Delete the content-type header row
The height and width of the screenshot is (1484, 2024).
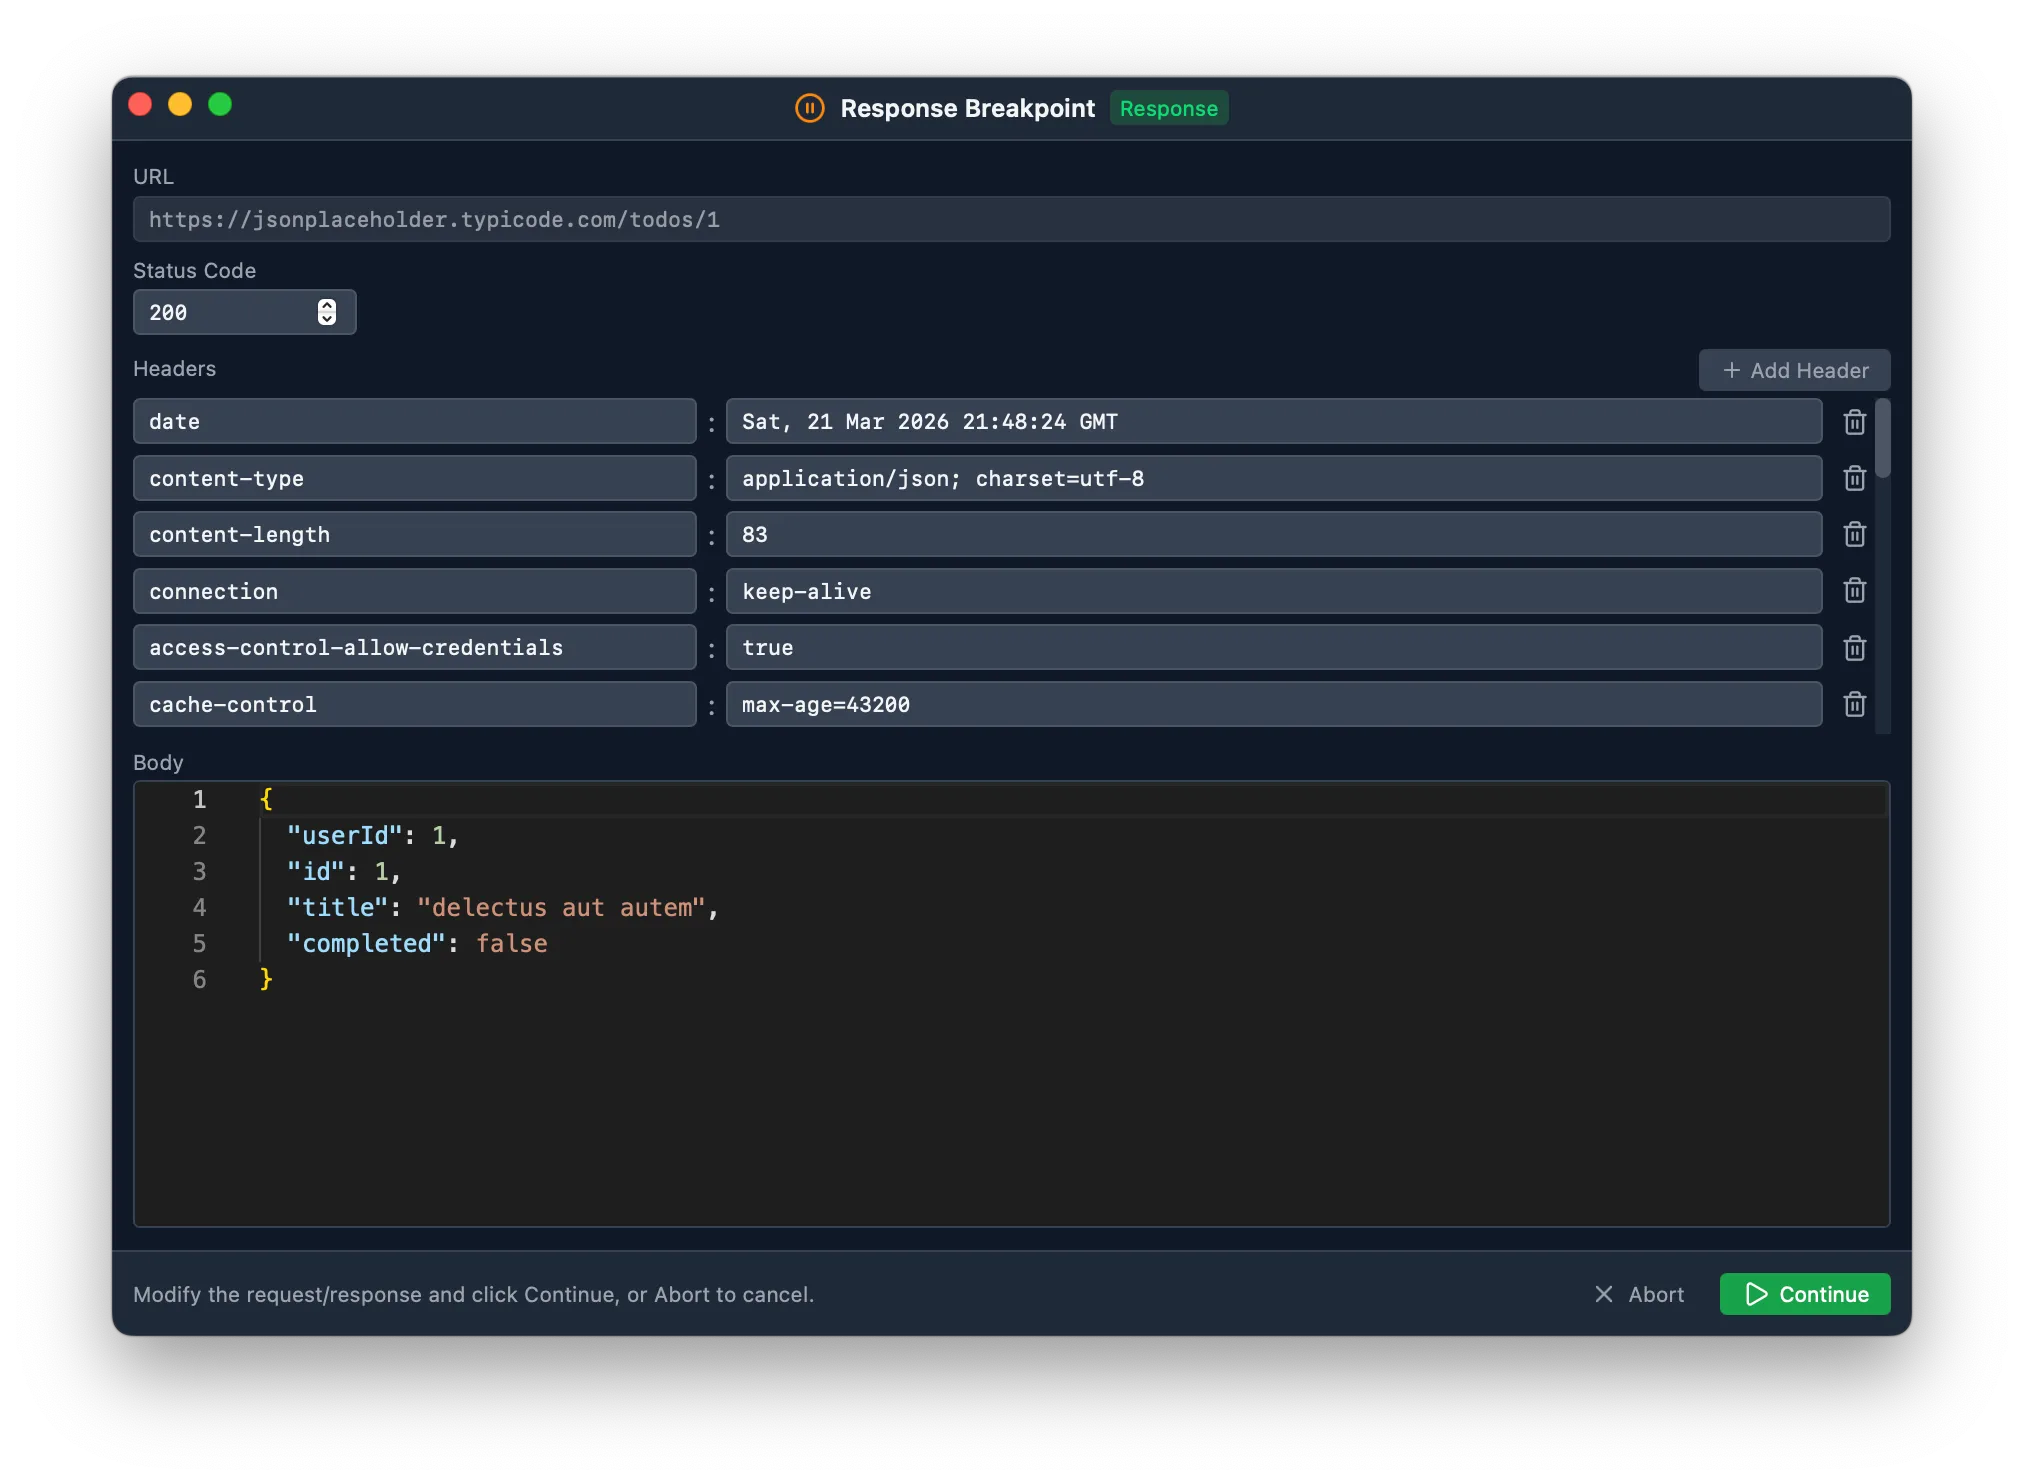click(x=1854, y=478)
